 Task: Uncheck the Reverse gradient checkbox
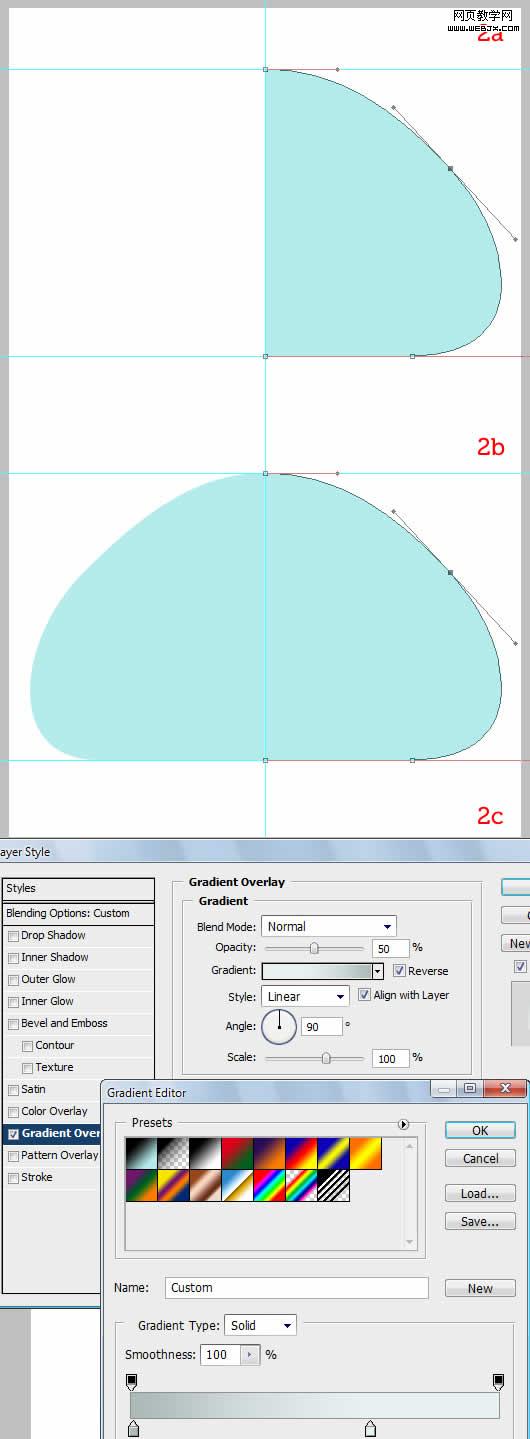(x=399, y=971)
